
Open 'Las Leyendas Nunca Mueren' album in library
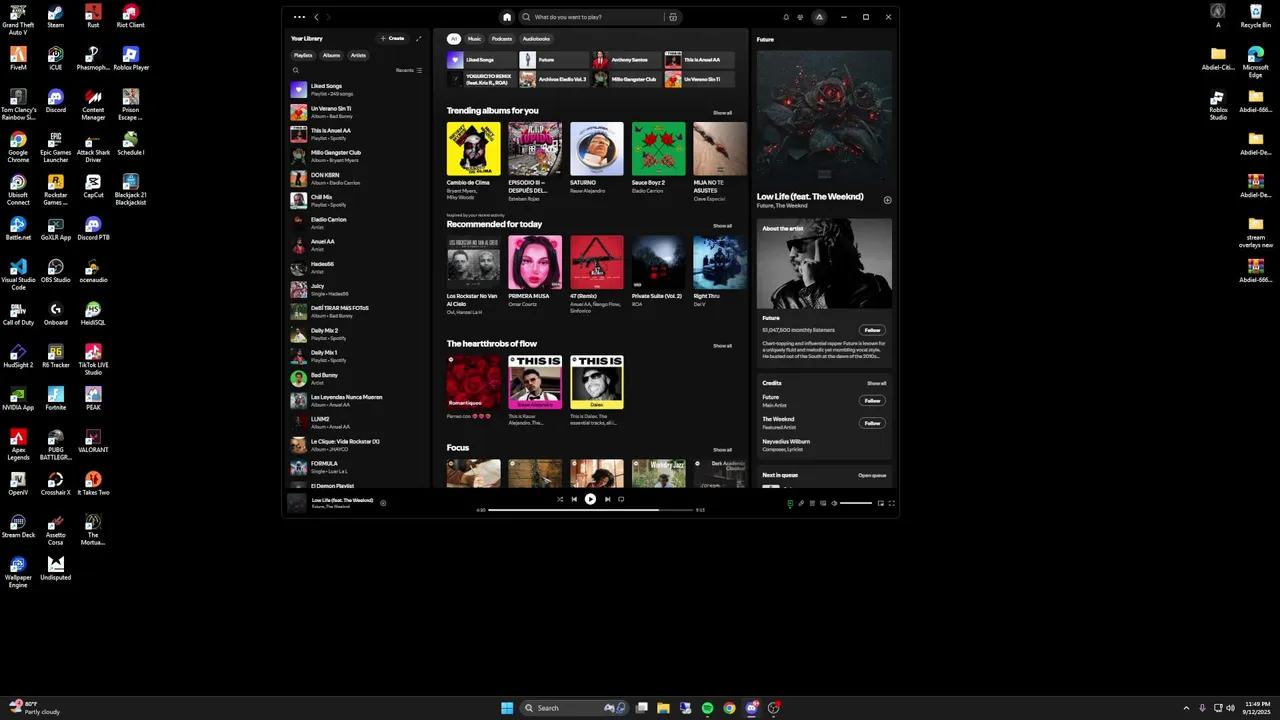[357, 400]
